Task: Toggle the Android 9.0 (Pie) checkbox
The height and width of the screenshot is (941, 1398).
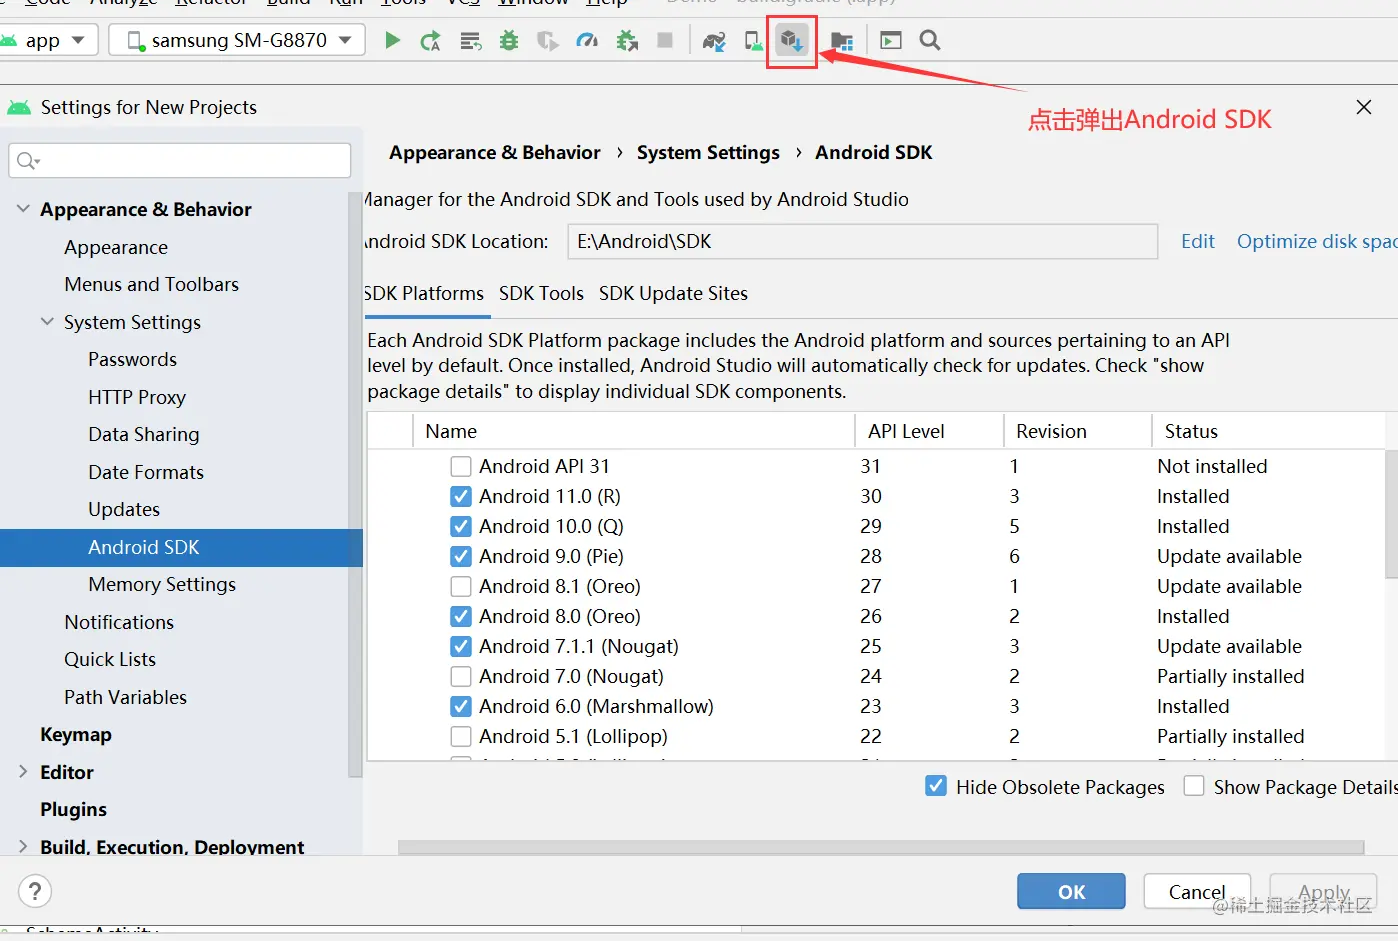Action: click(461, 556)
